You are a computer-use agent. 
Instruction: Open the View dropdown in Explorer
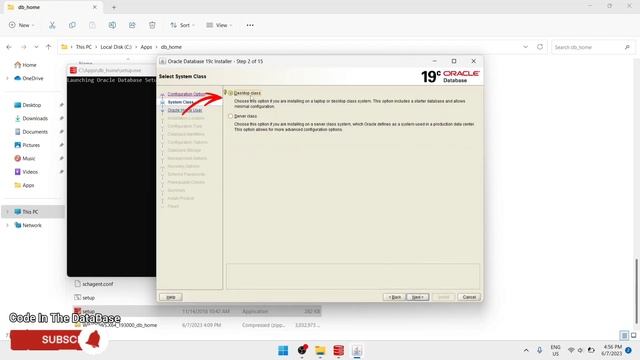[219, 25]
